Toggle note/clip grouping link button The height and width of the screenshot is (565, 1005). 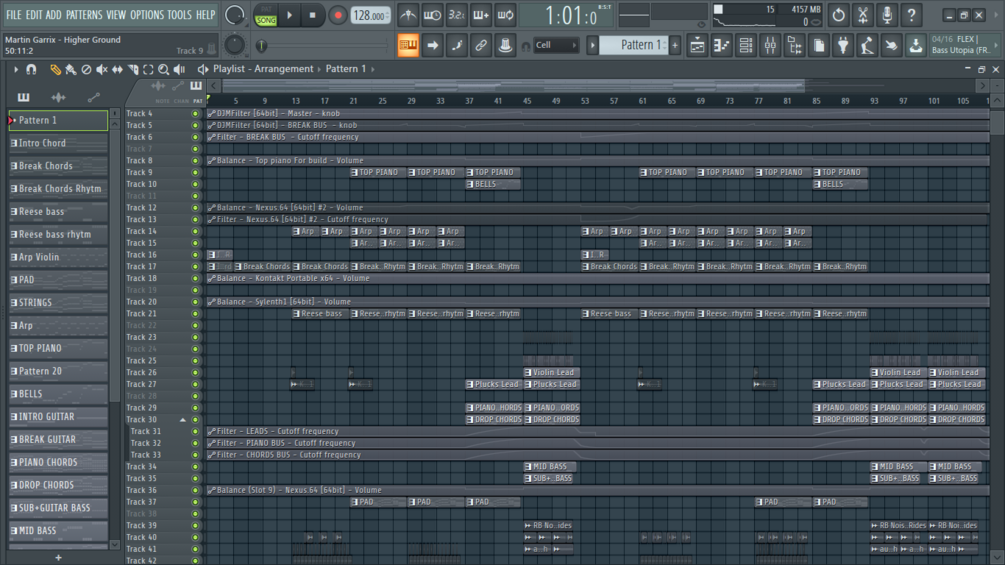(481, 45)
